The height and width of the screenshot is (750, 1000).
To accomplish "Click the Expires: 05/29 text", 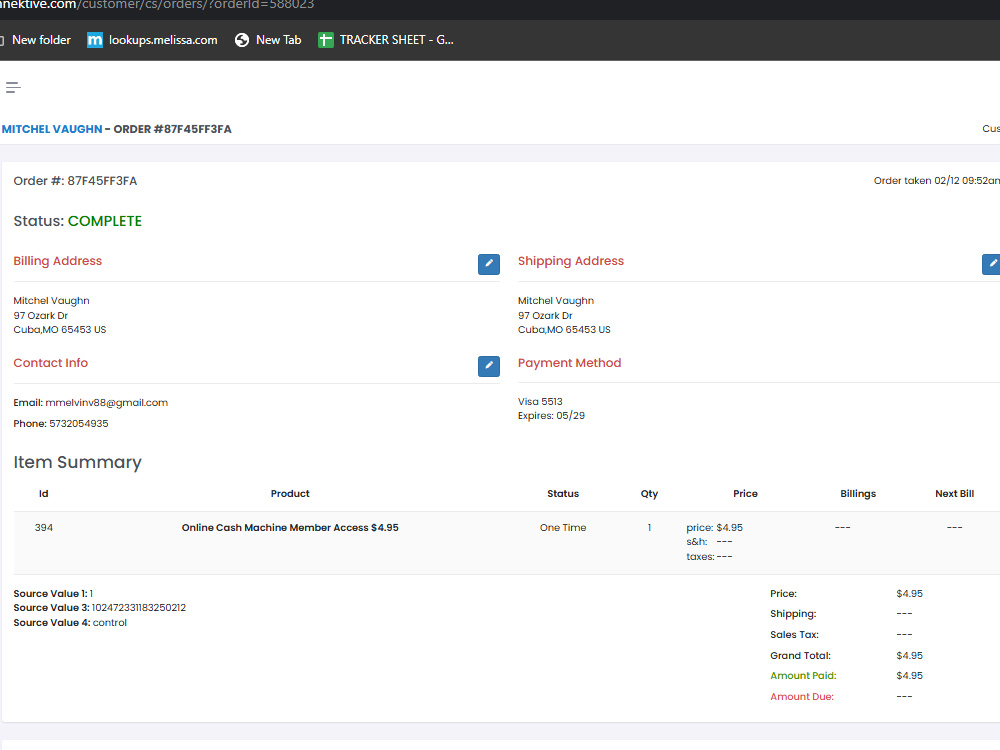I will [x=551, y=416].
